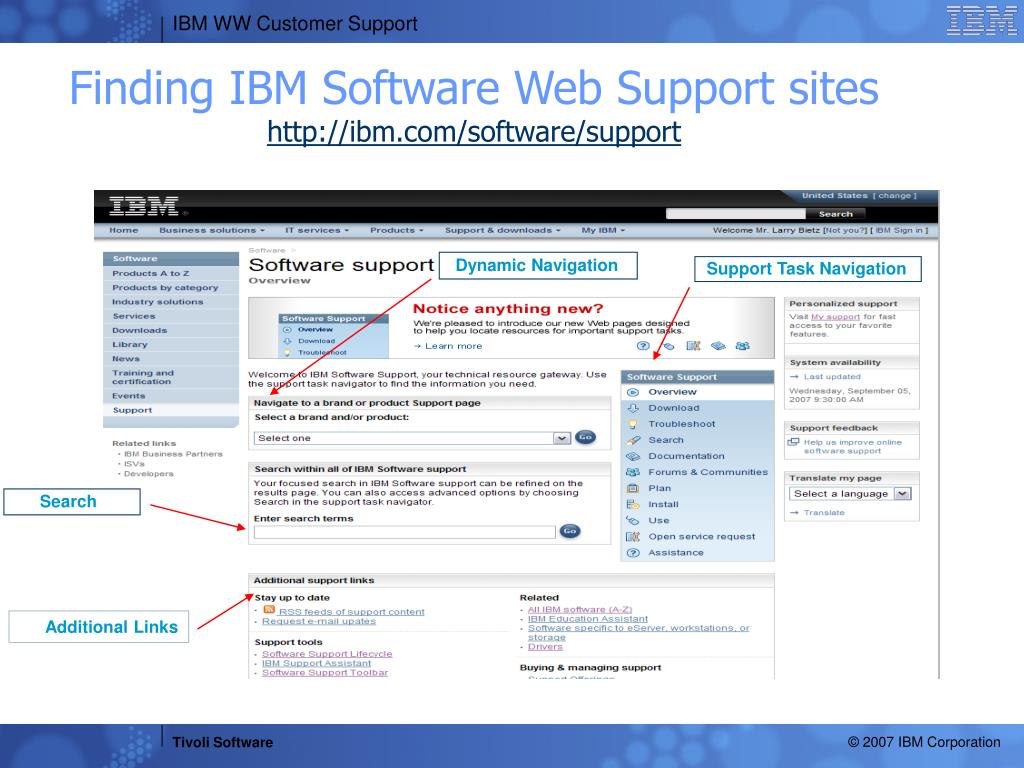Click Go button next to search terms field
Image resolution: width=1024 pixels, height=768 pixels.
569,532
